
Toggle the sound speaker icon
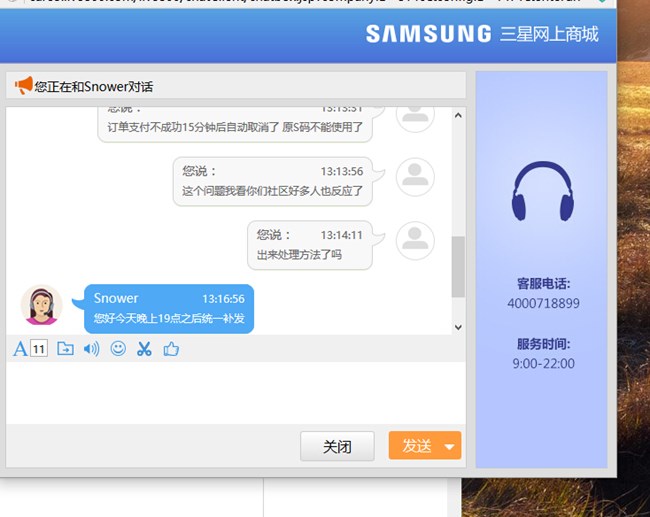(91, 349)
